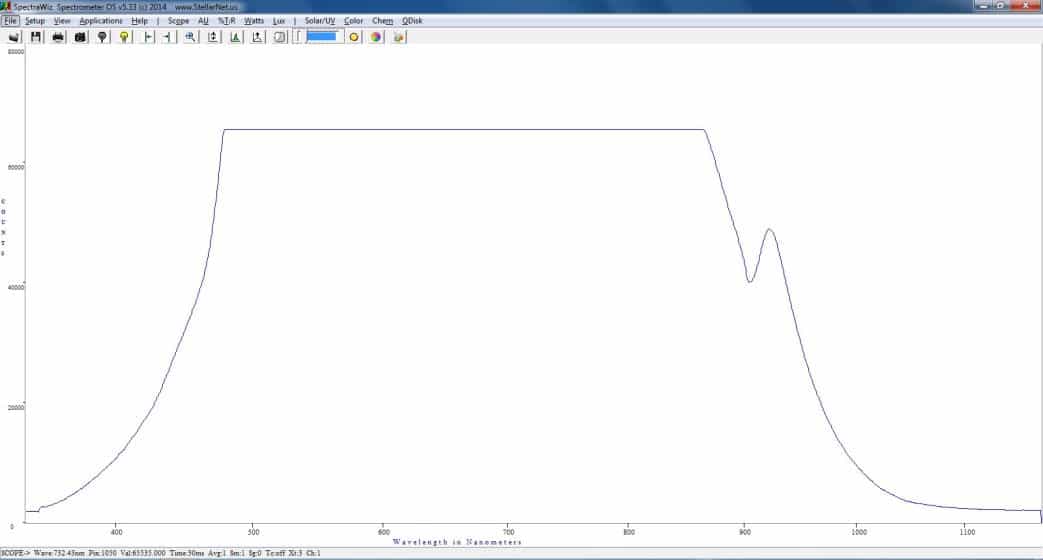Open the QDisk menu

[412, 21]
